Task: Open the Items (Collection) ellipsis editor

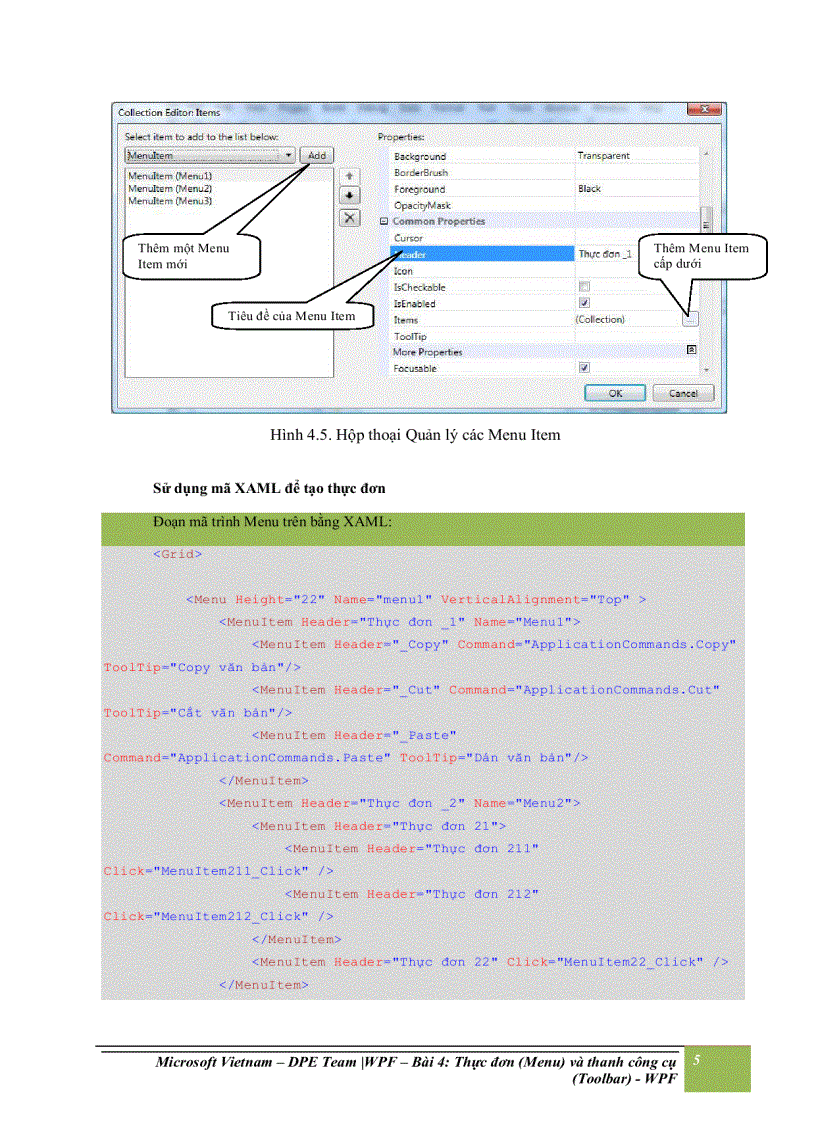Action: coord(691,318)
